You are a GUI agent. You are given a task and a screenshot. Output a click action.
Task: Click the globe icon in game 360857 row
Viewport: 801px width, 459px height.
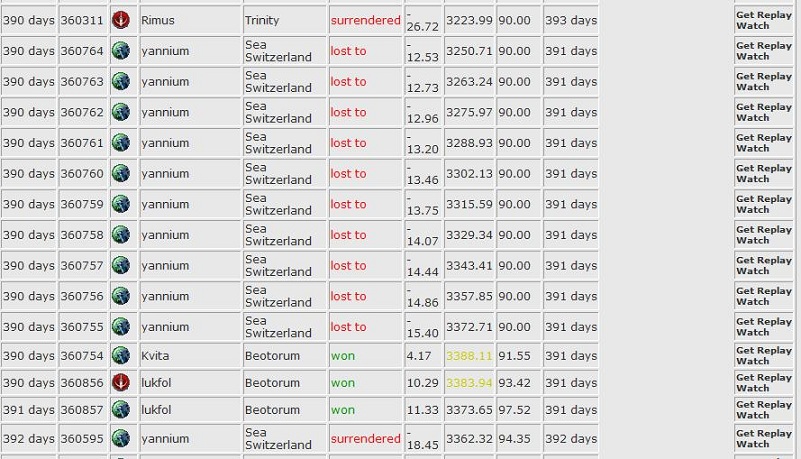(x=121, y=409)
